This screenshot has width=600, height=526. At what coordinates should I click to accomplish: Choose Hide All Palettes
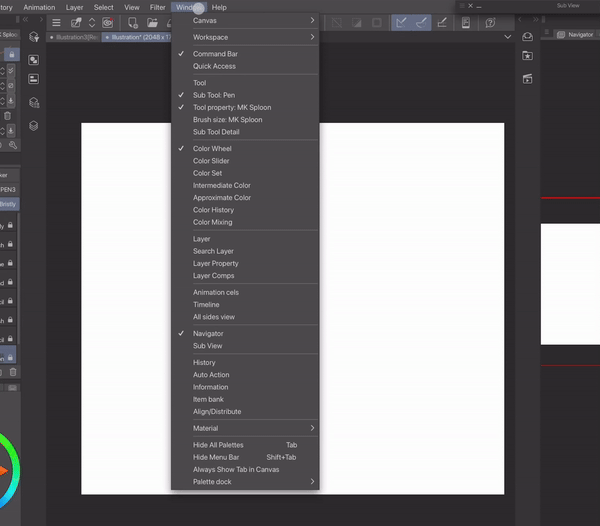pyautogui.click(x=218, y=445)
